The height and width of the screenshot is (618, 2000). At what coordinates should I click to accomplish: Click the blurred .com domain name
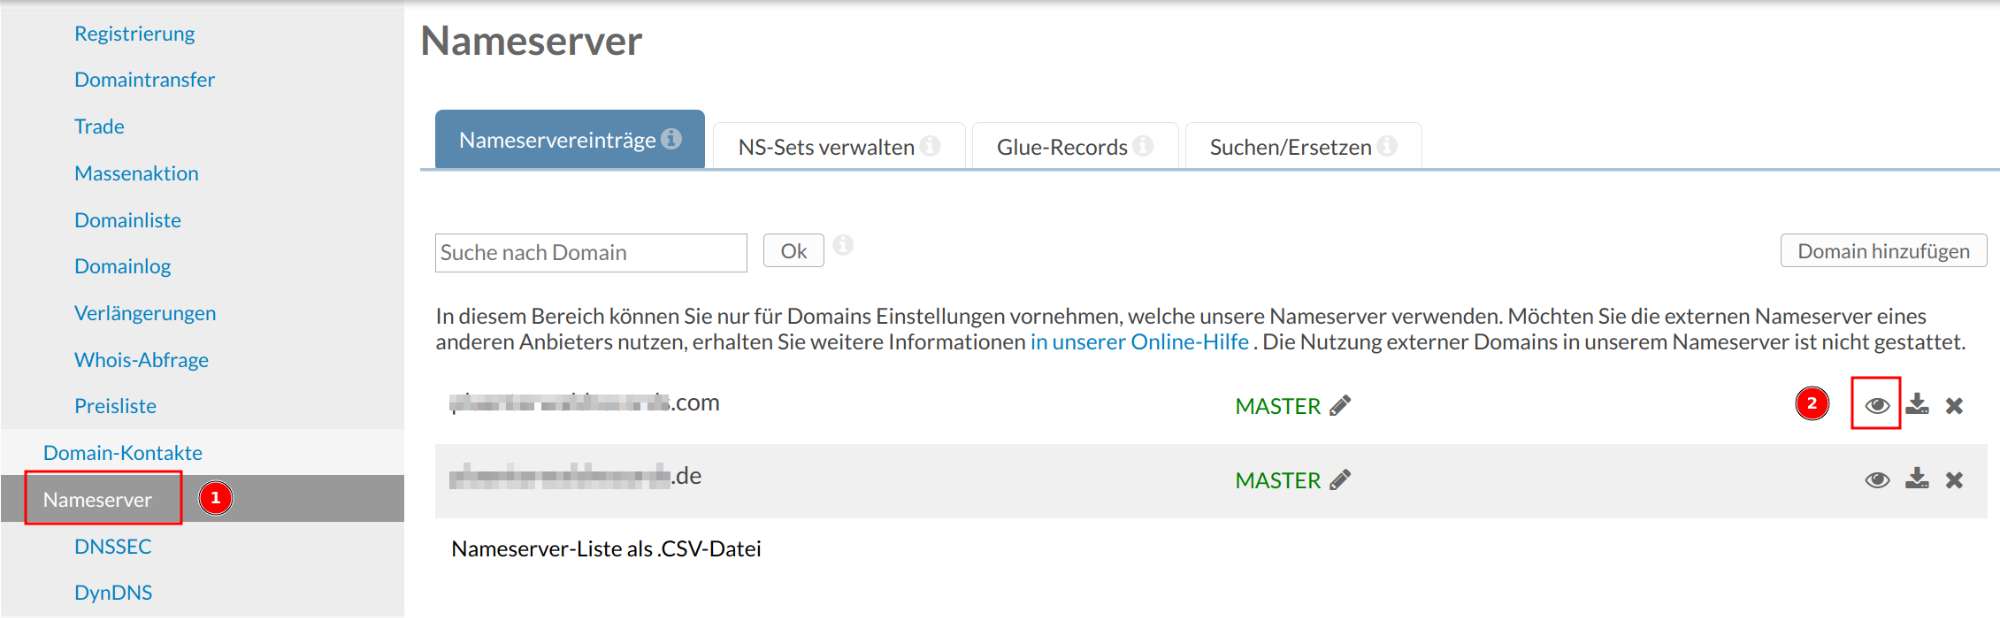pyautogui.click(x=584, y=403)
